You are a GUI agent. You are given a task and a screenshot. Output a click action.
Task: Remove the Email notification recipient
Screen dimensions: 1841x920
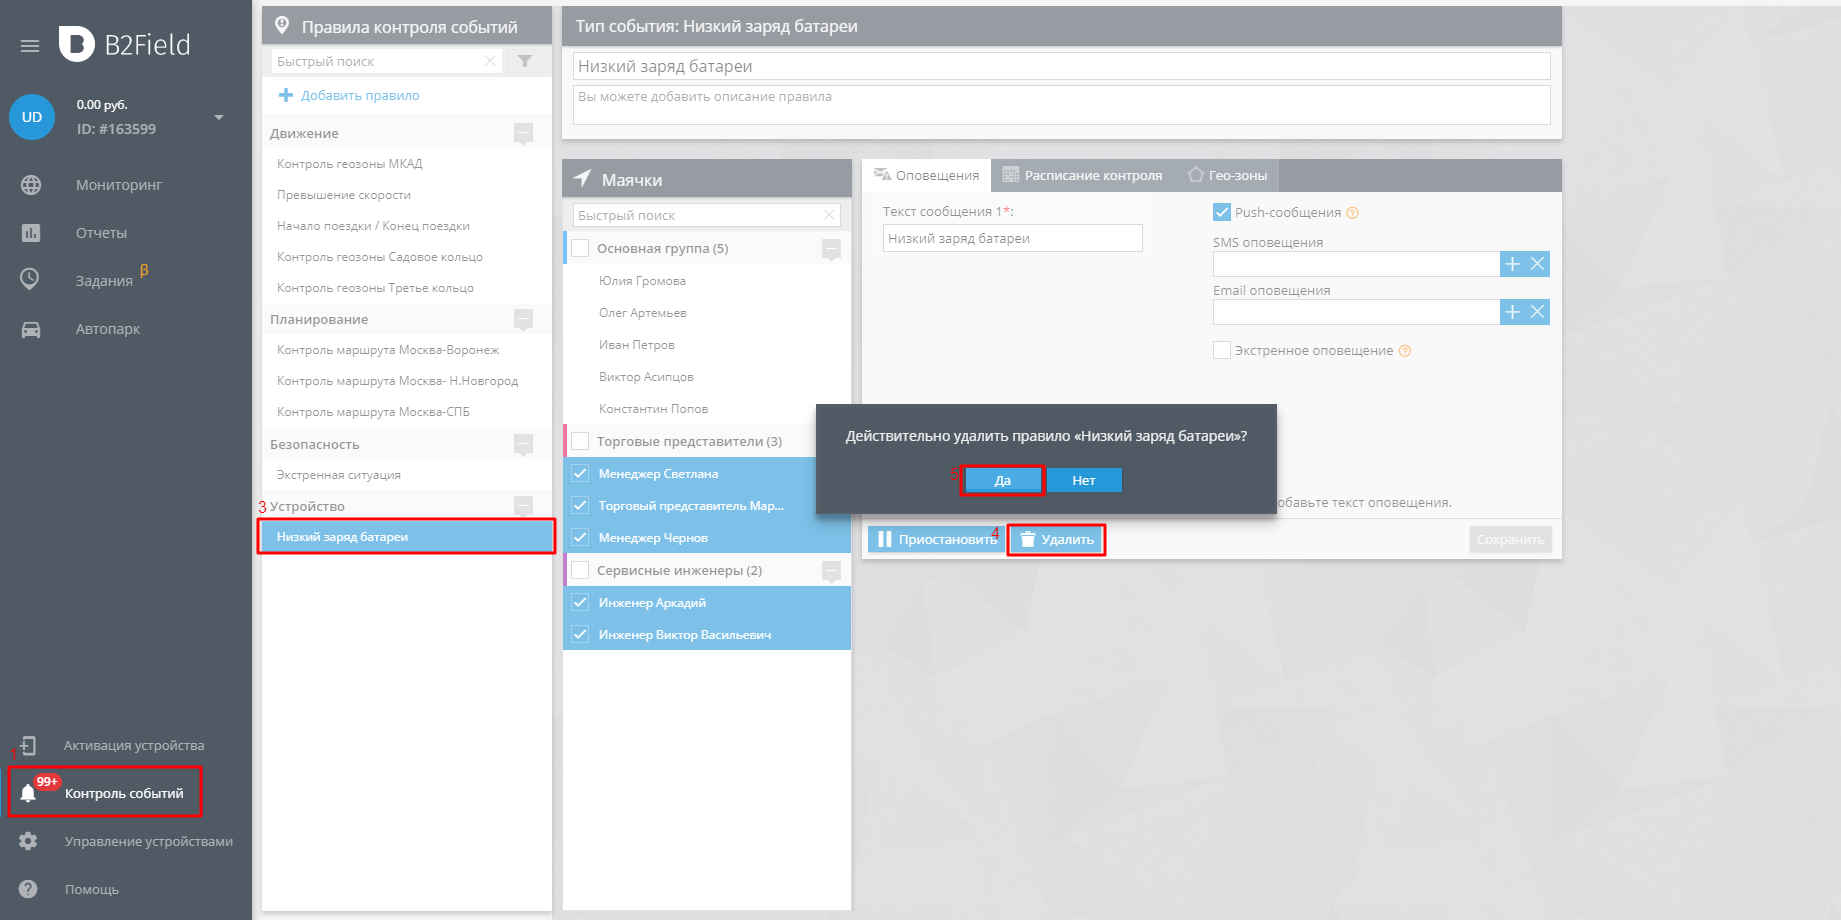click(1538, 312)
